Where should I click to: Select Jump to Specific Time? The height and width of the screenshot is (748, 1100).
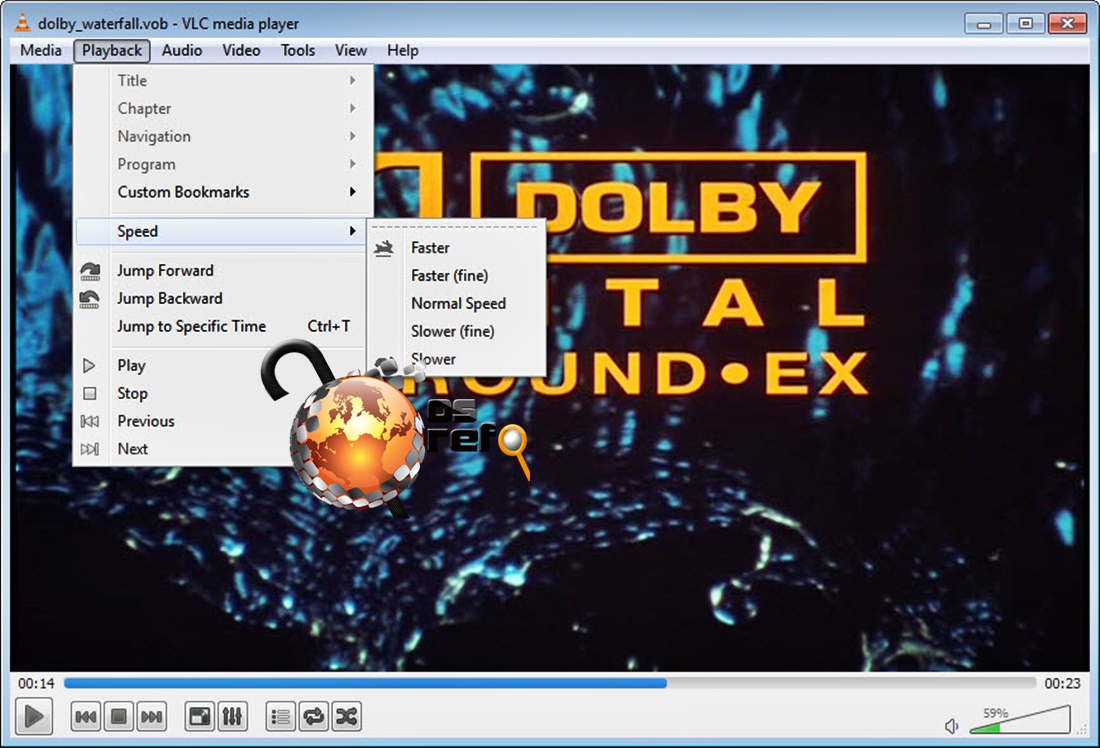pos(223,326)
